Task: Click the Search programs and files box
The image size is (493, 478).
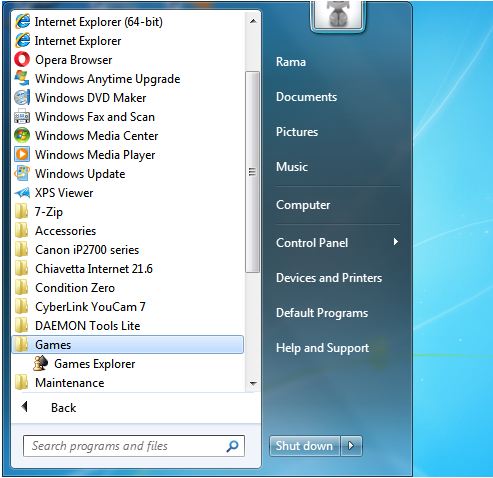Action: pyautogui.click(x=134, y=446)
